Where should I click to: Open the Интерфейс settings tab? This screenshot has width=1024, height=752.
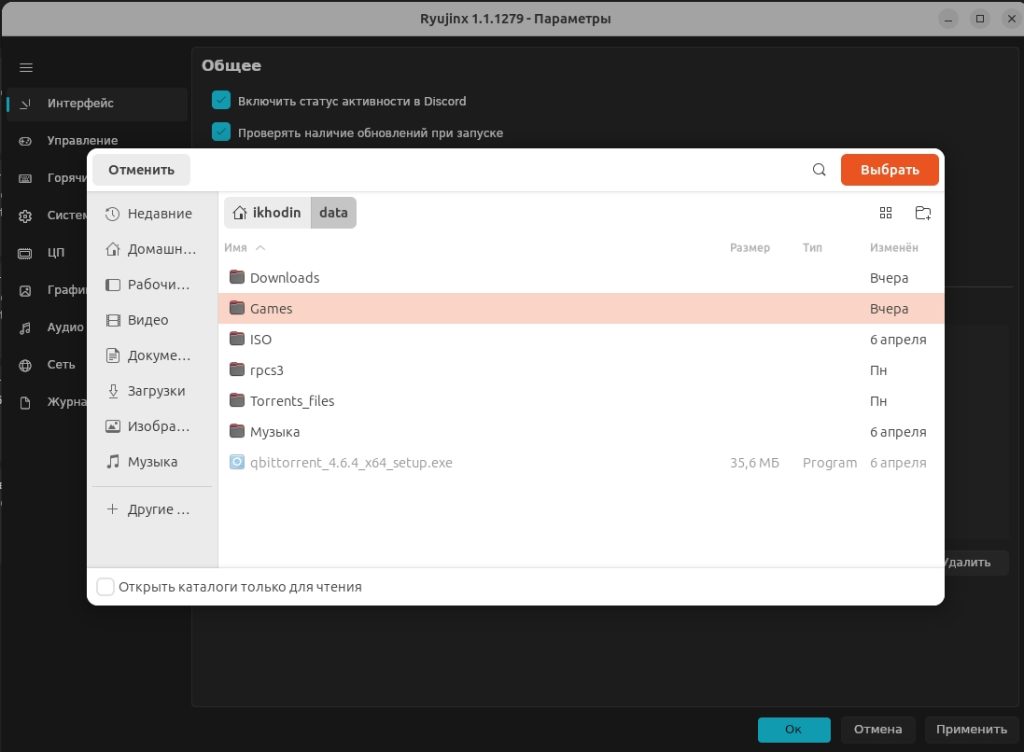[x=97, y=103]
